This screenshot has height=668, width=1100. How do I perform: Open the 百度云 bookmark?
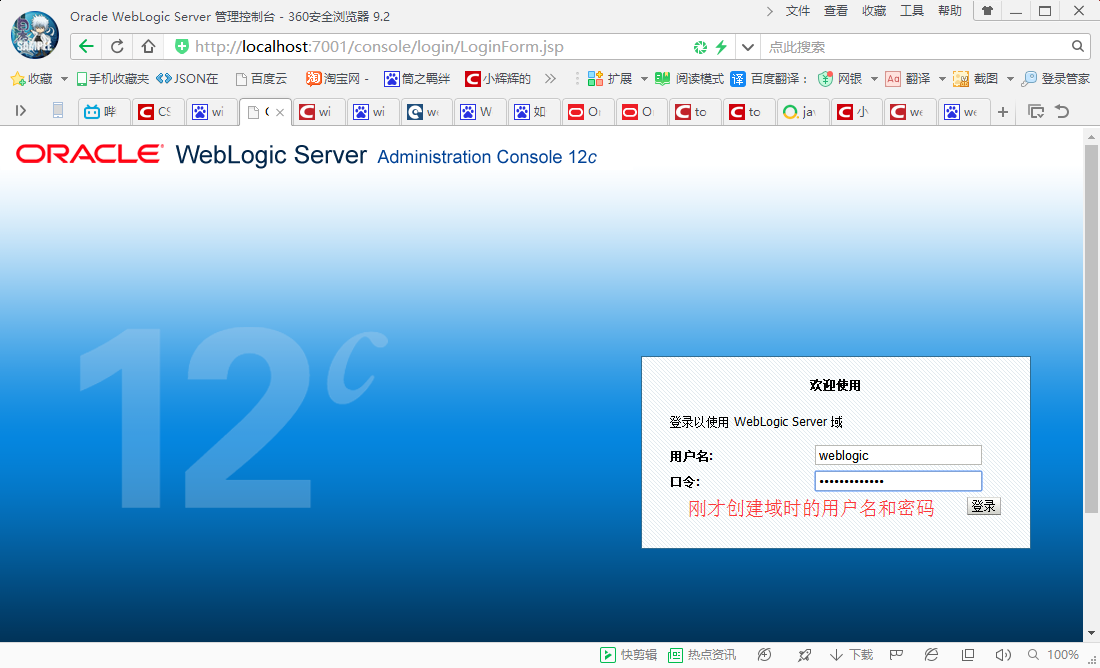click(262, 79)
